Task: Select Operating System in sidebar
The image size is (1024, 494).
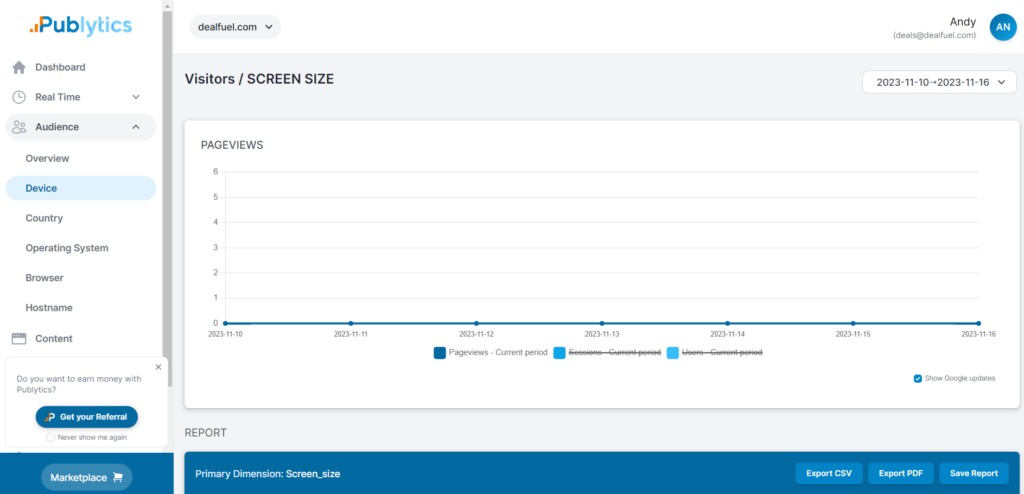Action: pos(67,248)
